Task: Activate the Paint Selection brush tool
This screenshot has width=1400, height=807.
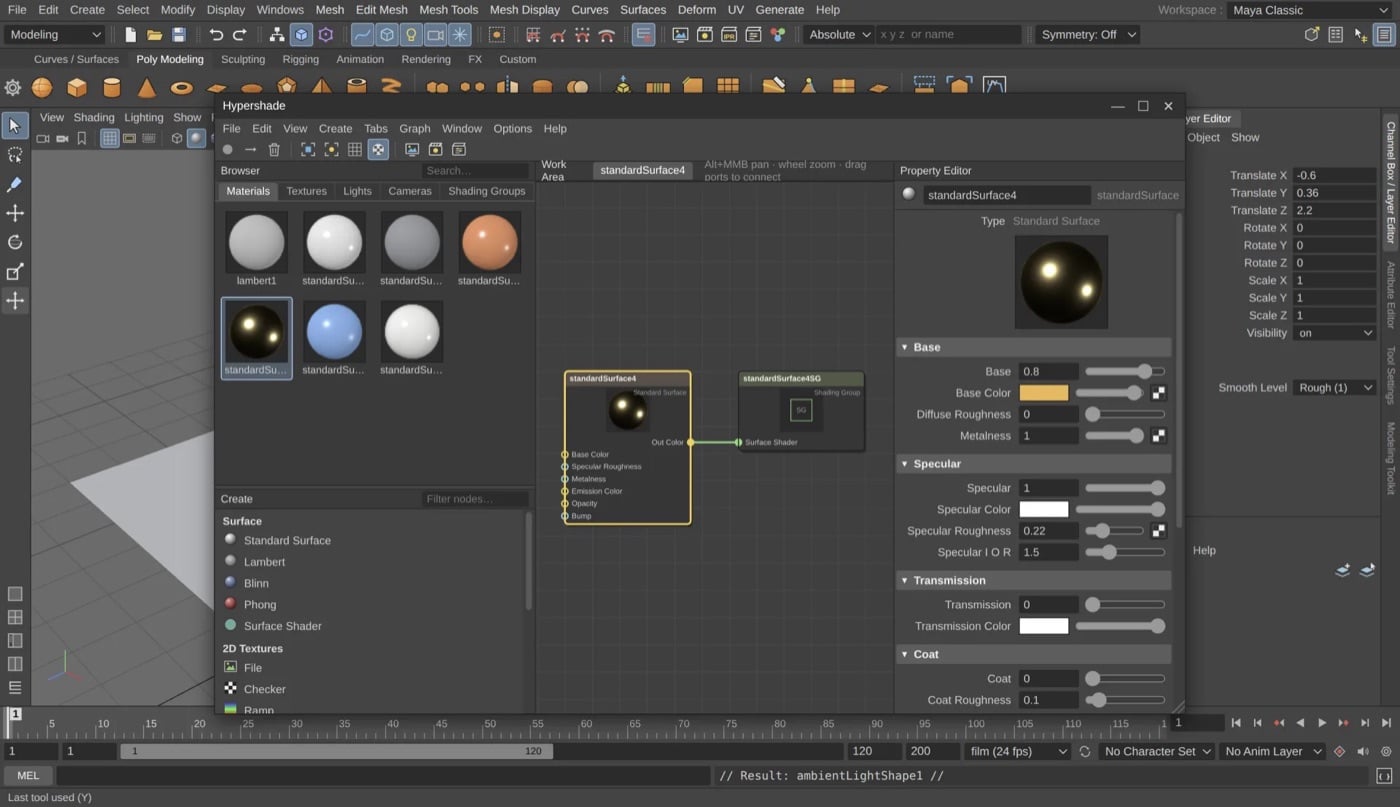Action: [15, 184]
